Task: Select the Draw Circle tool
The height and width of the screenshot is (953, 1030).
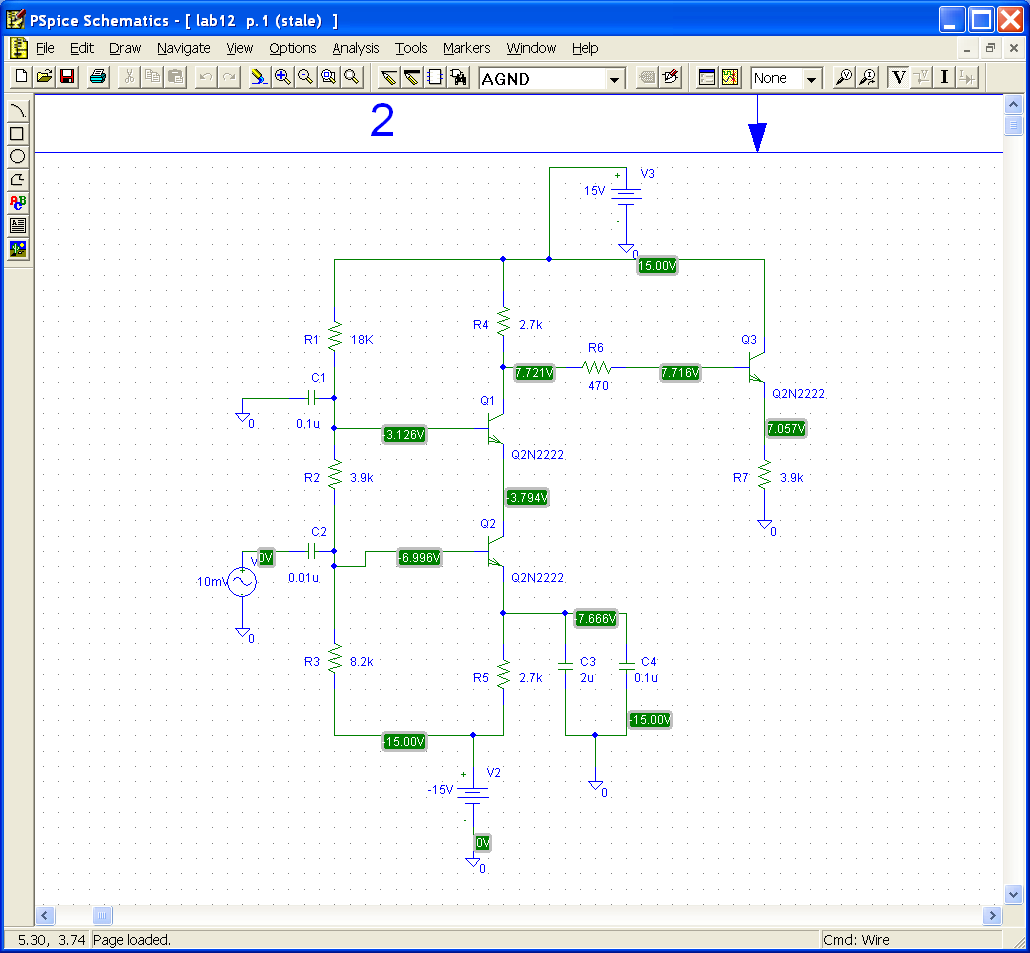Action: click(x=17, y=157)
